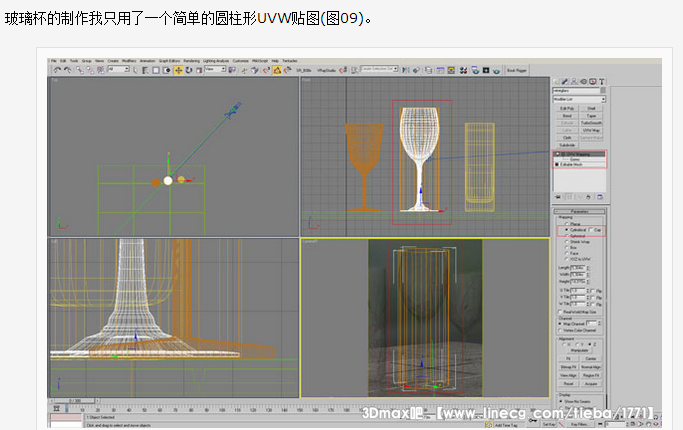This screenshot has height=430, width=683.
Task: Select the Select and Link tool
Action: (80, 70)
